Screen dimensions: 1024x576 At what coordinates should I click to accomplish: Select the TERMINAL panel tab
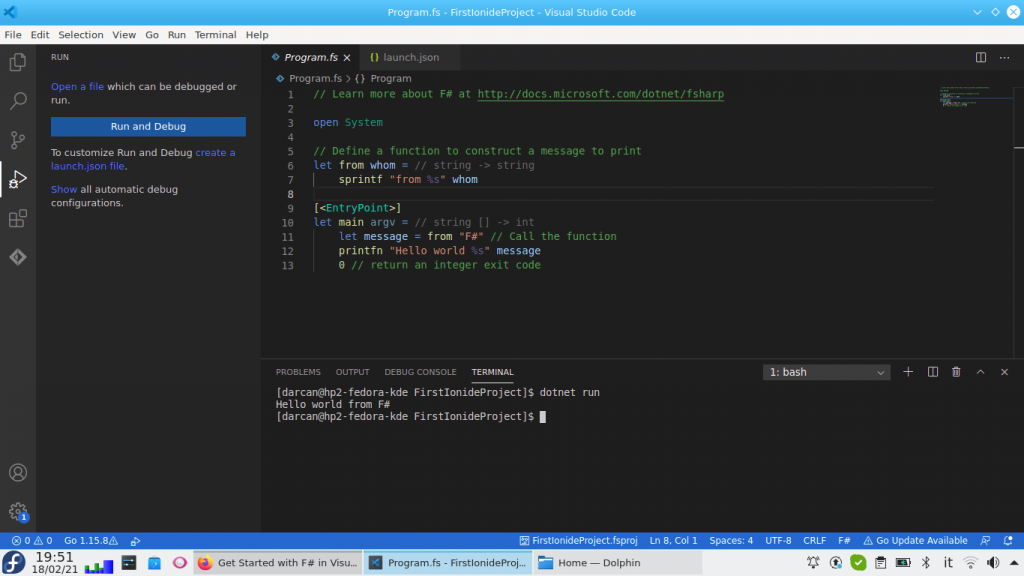pyautogui.click(x=492, y=372)
